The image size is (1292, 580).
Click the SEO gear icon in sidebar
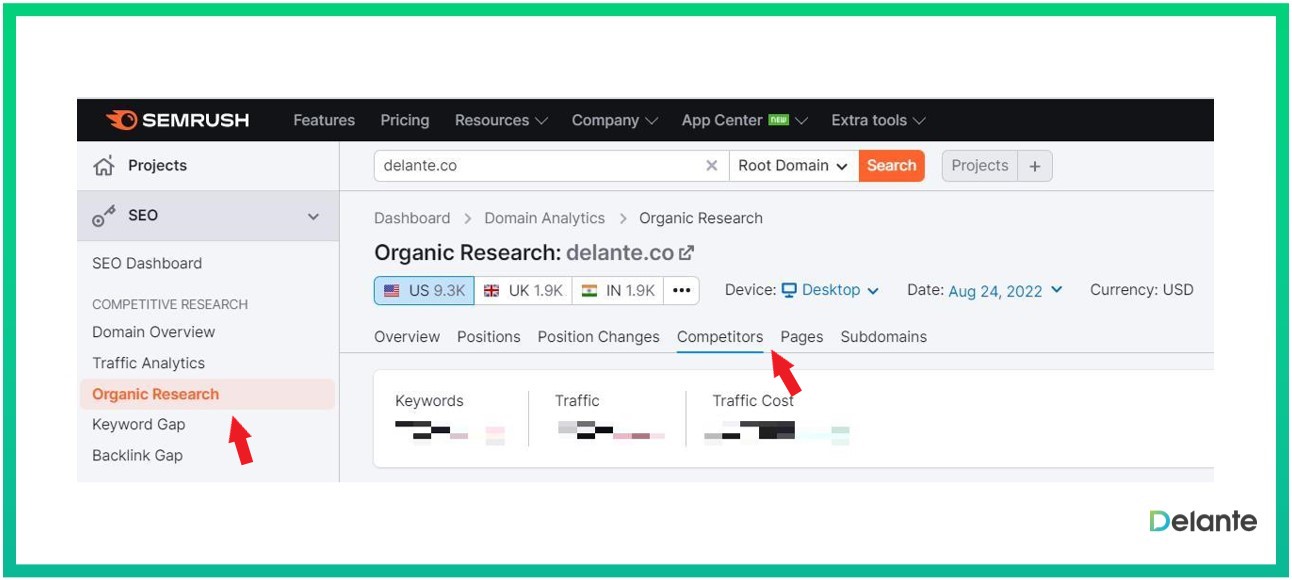click(x=104, y=216)
